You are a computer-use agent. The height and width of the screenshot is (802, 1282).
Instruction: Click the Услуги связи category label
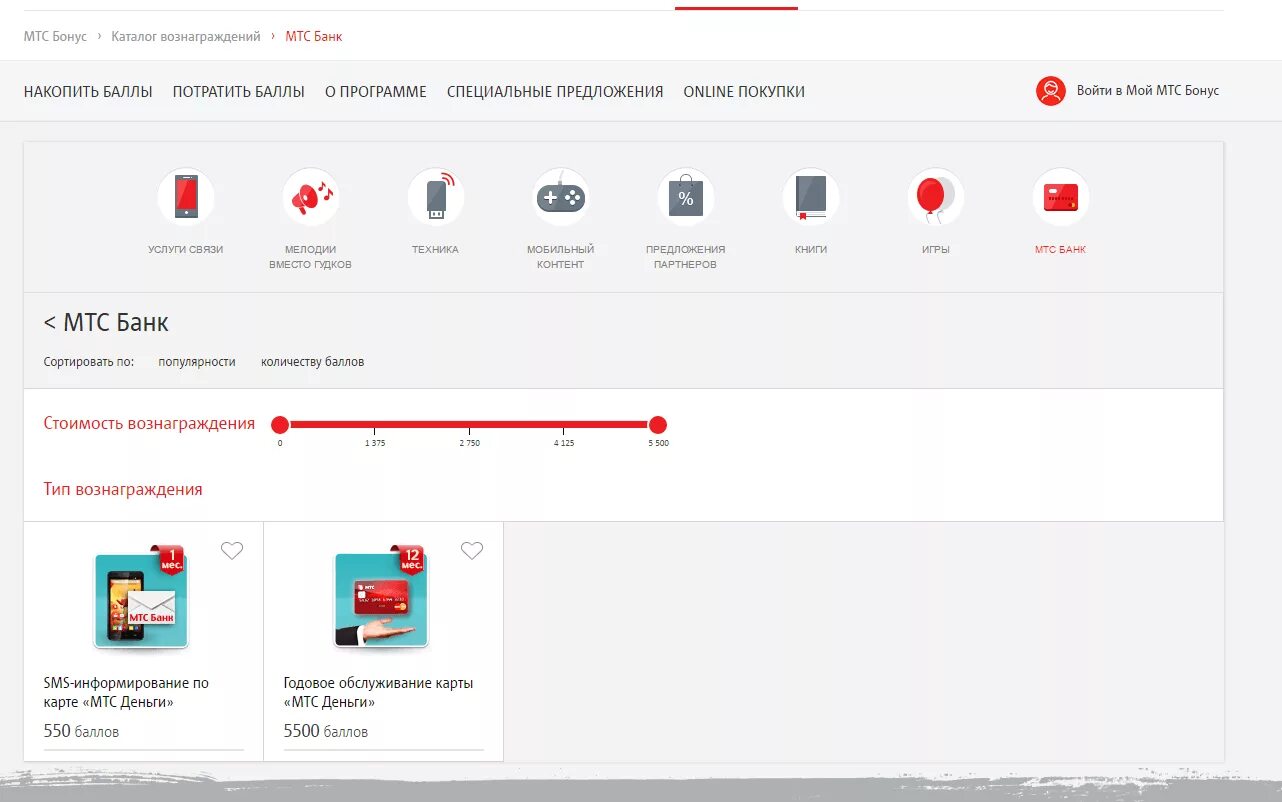186,250
